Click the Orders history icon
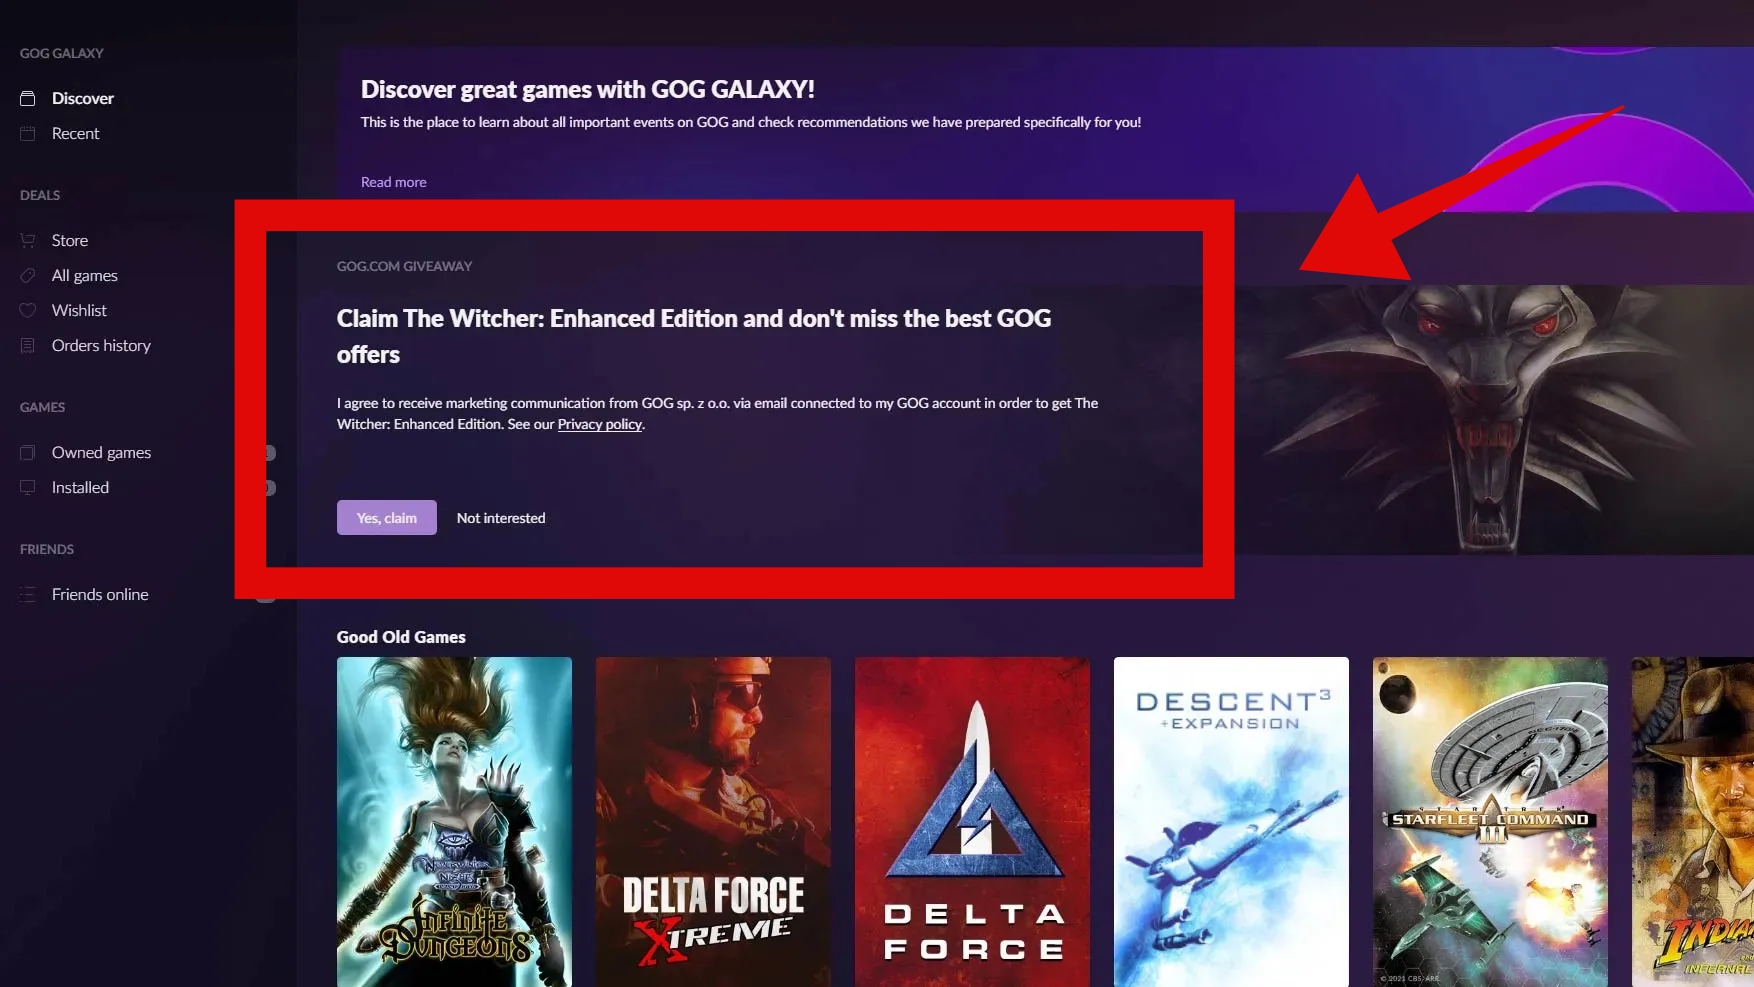 (x=28, y=345)
